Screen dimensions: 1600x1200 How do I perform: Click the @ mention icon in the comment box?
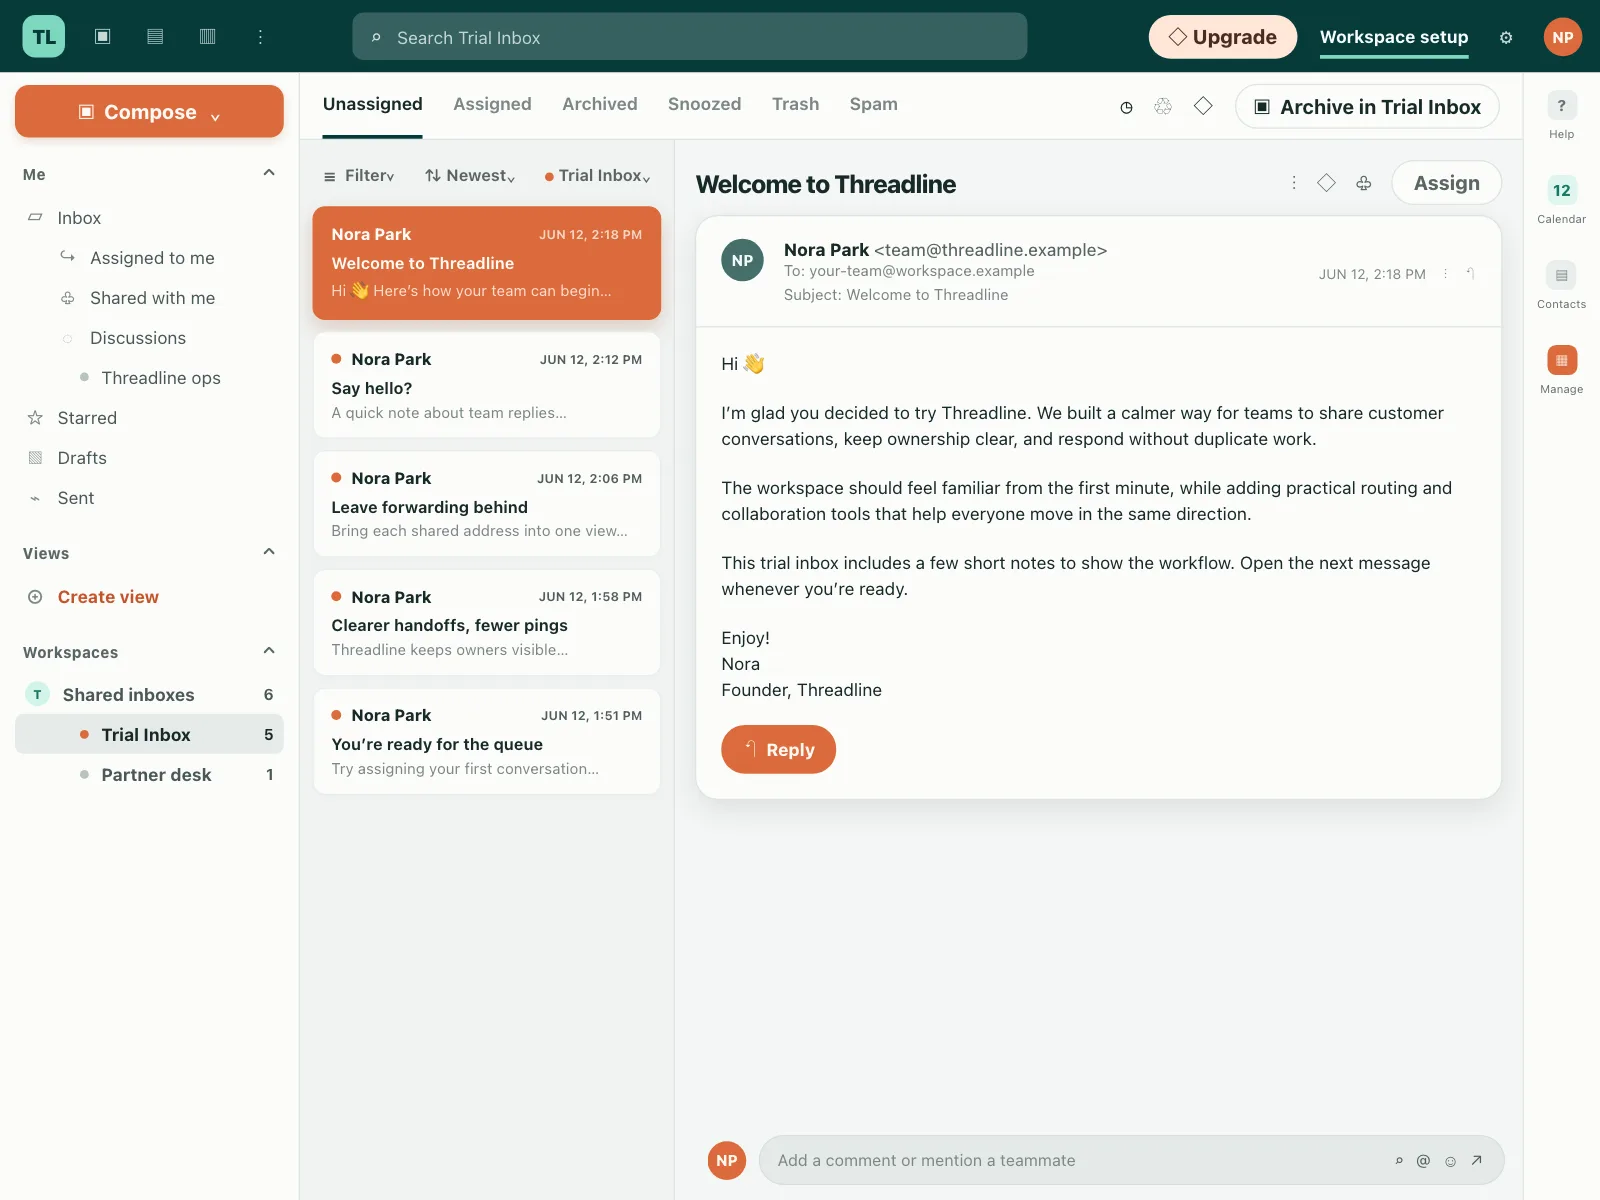click(x=1424, y=1161)
